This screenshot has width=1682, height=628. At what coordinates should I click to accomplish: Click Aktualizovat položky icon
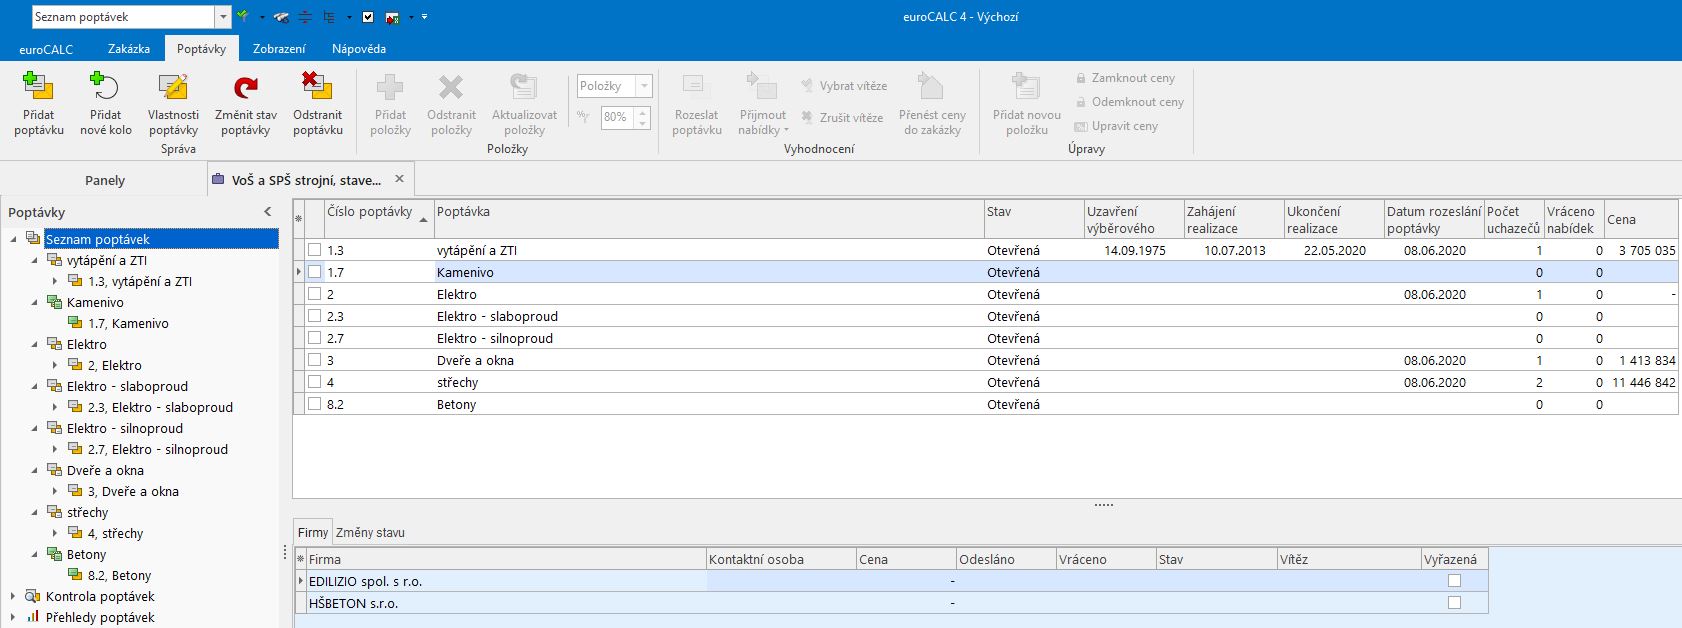click(524, 87)
